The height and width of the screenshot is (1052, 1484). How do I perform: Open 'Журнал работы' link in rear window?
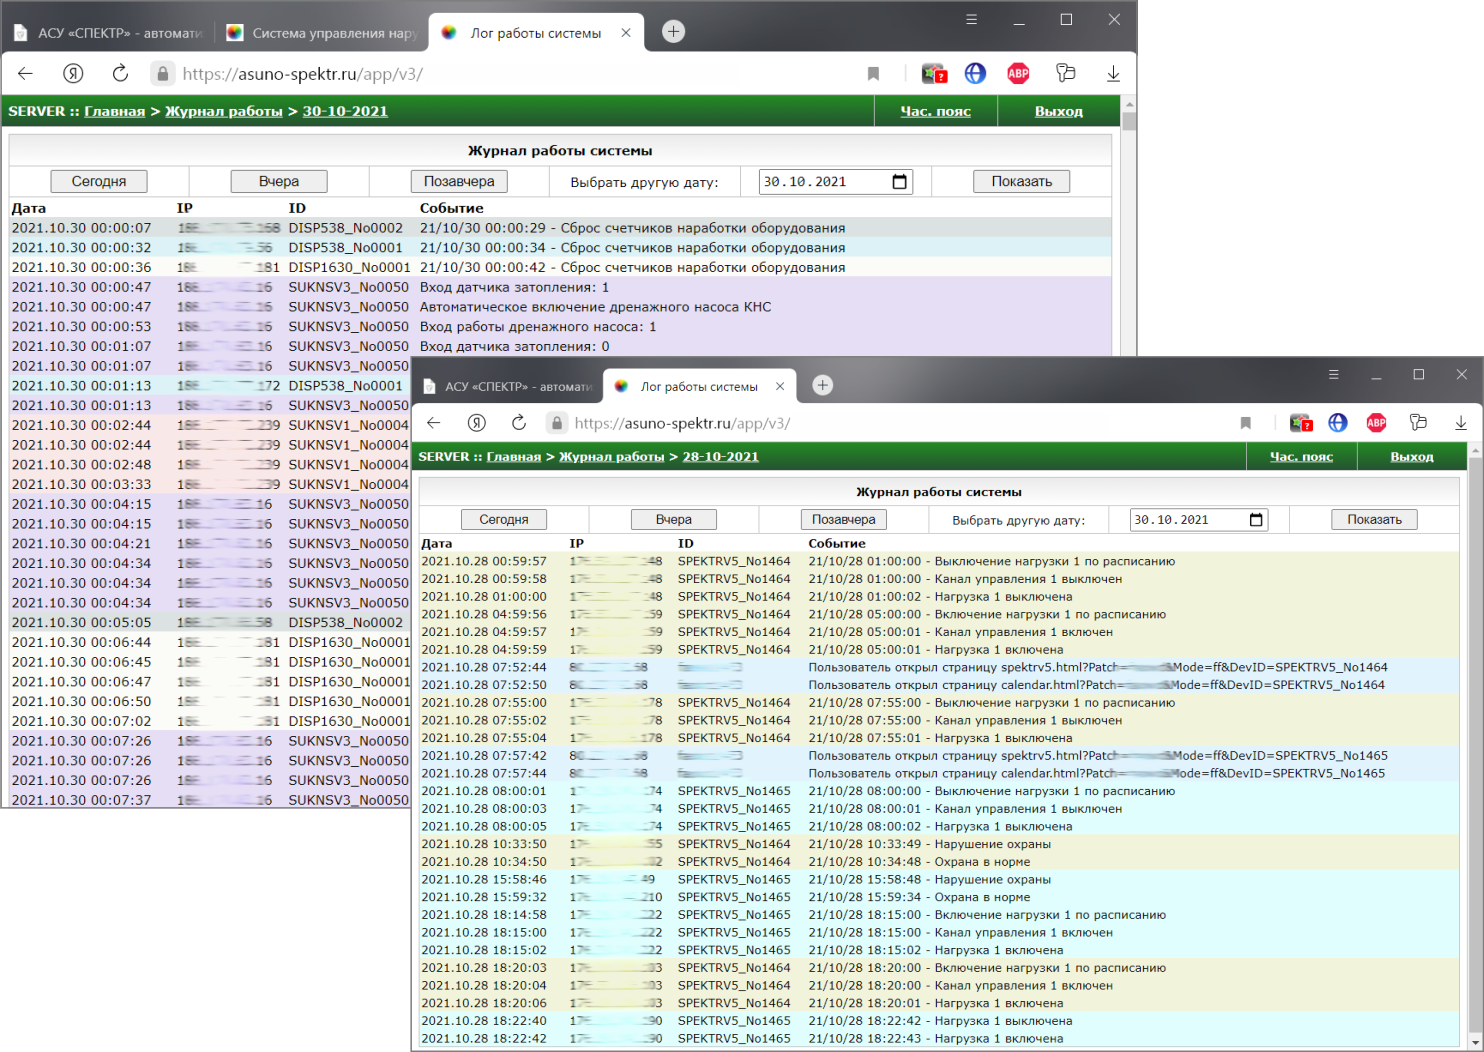pyautogui.click(x=224, y=111)
